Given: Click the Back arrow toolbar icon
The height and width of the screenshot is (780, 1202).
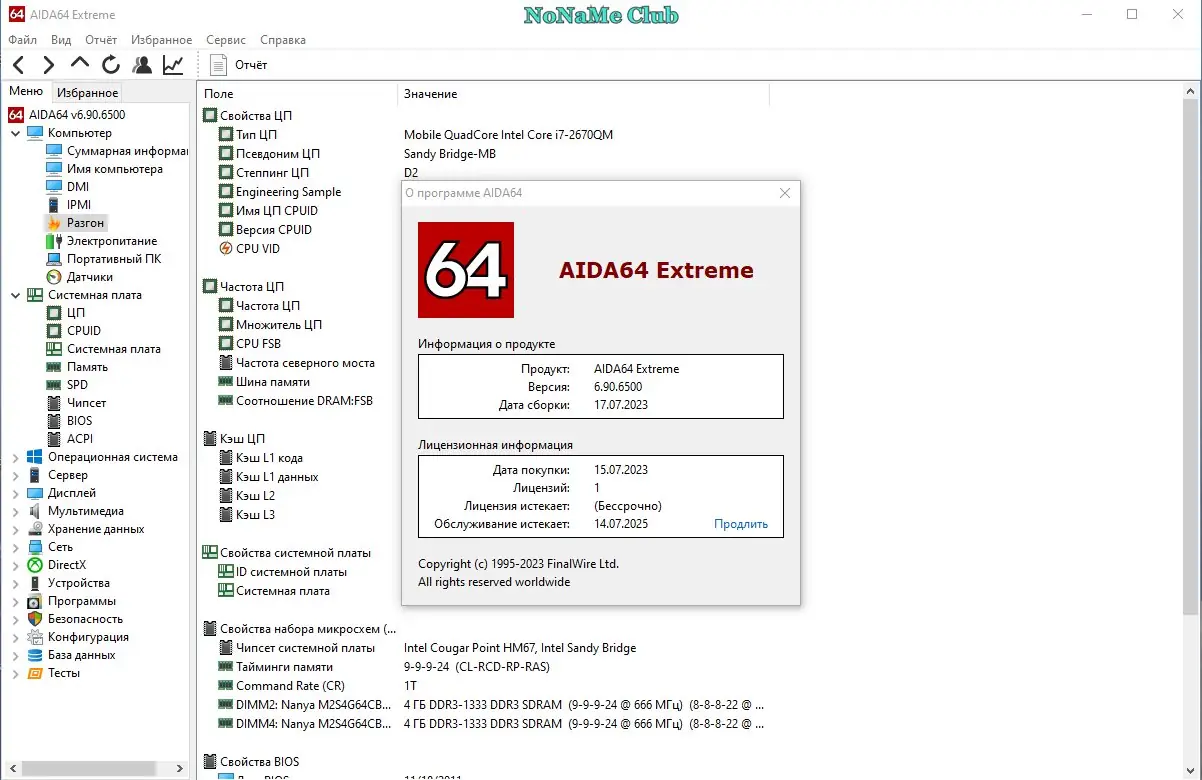Looking at the screenshot, I should click(18, 65).
